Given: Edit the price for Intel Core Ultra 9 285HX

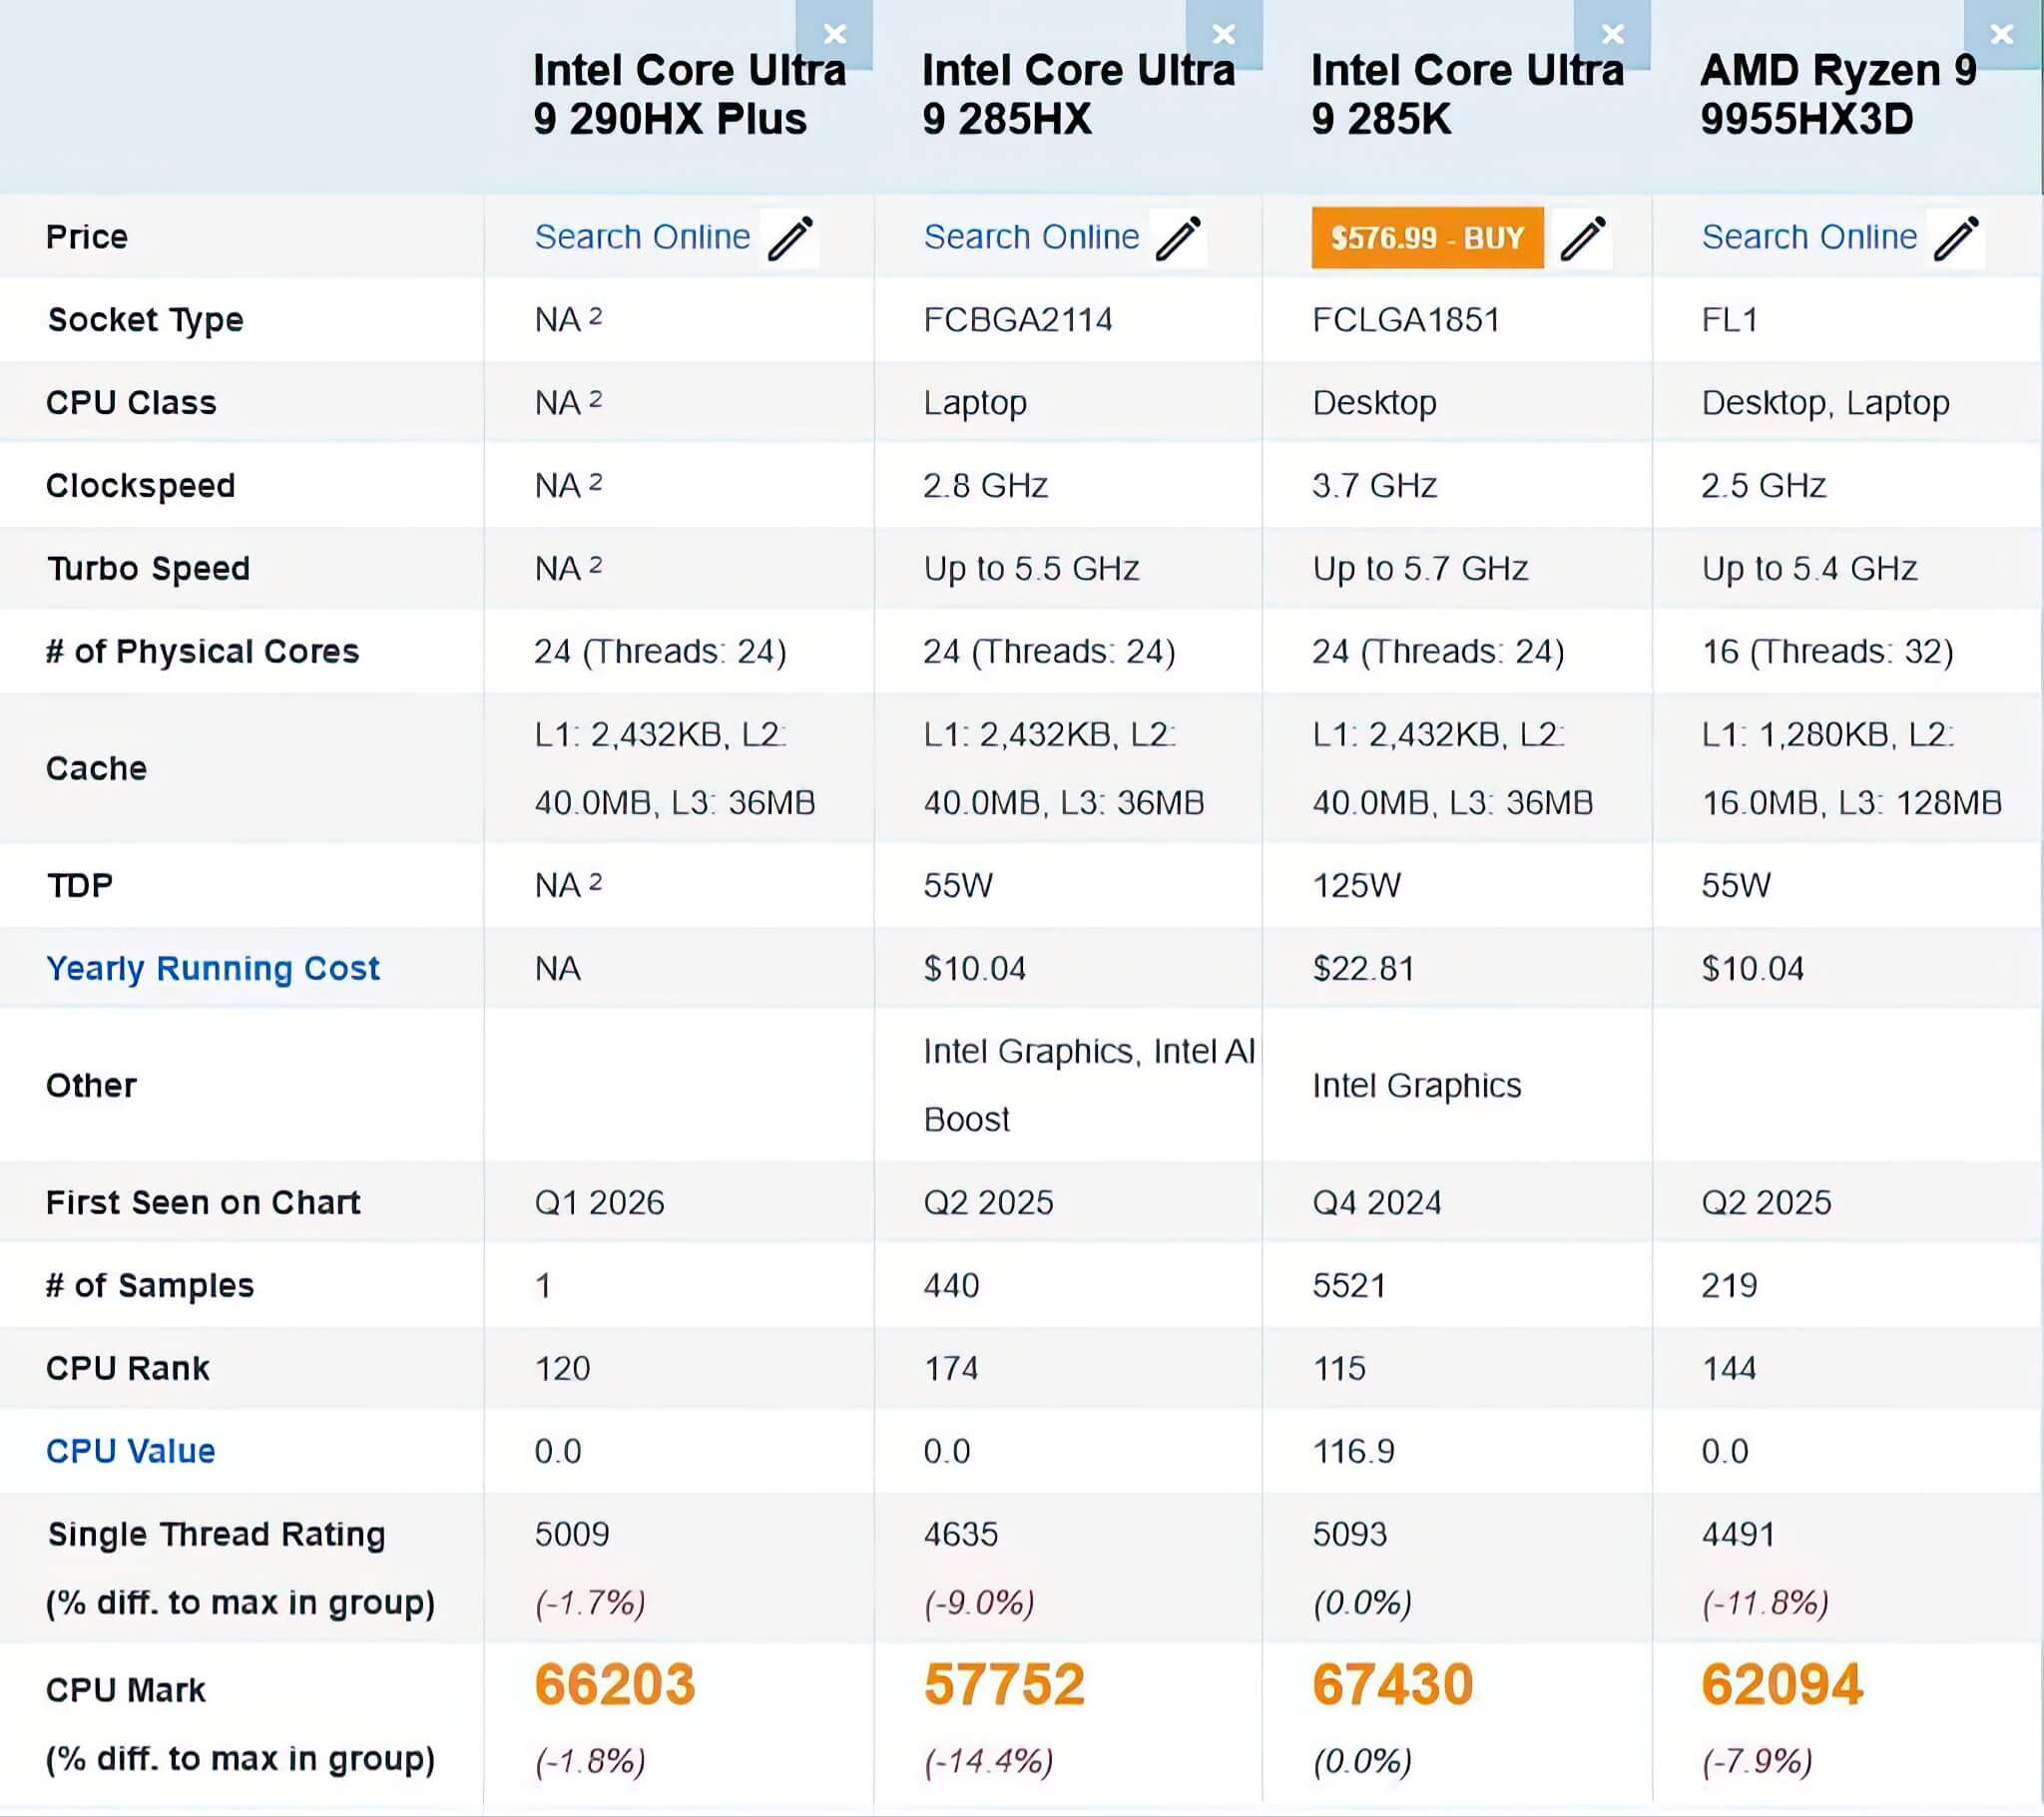Looking at the screenshot, I should click(1180, 237).
